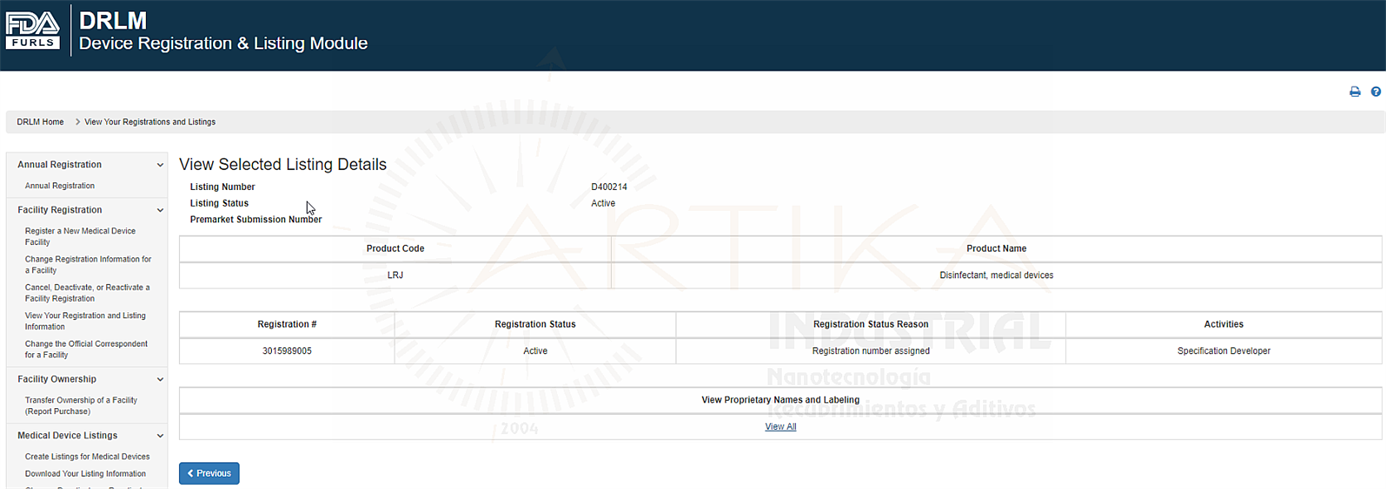Click View Your Registration and Listing Information
1386x489 pixels.
click(85, 321)
